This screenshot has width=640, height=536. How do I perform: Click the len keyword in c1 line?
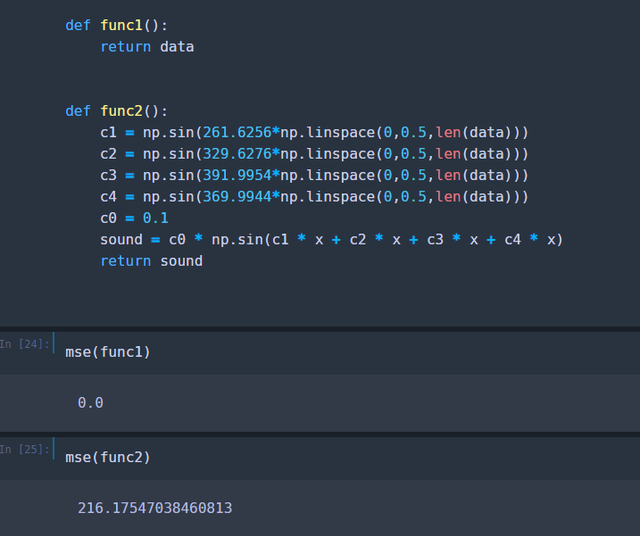448,132
